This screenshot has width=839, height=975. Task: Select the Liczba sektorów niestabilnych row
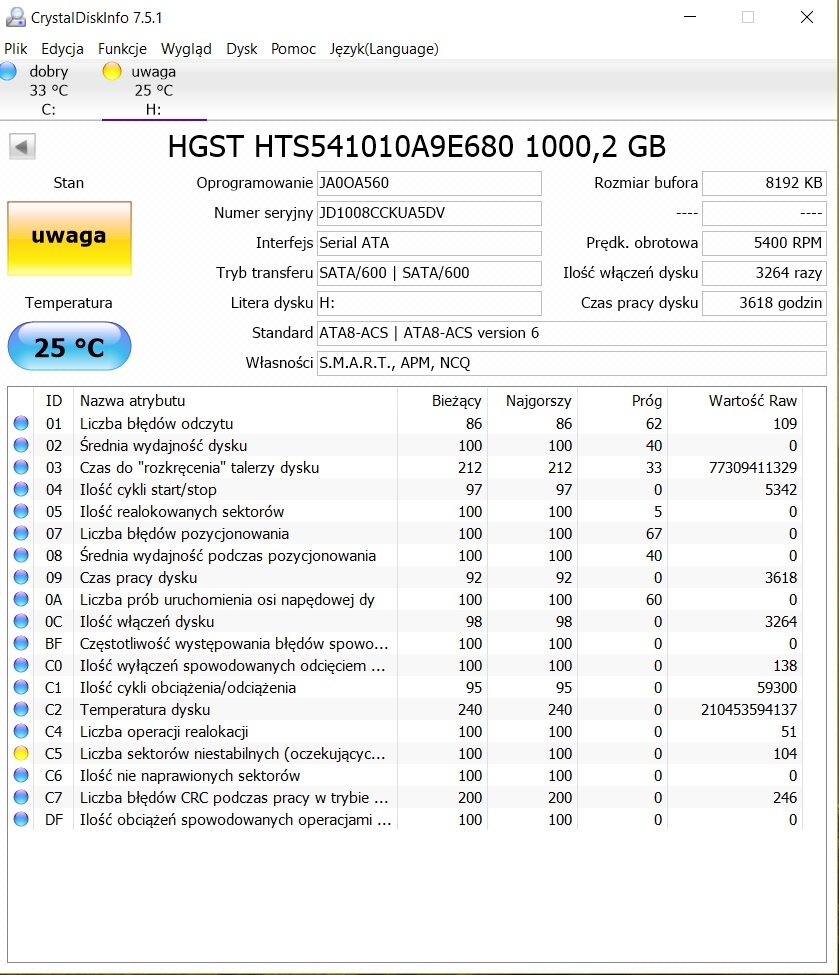[407, 754]
